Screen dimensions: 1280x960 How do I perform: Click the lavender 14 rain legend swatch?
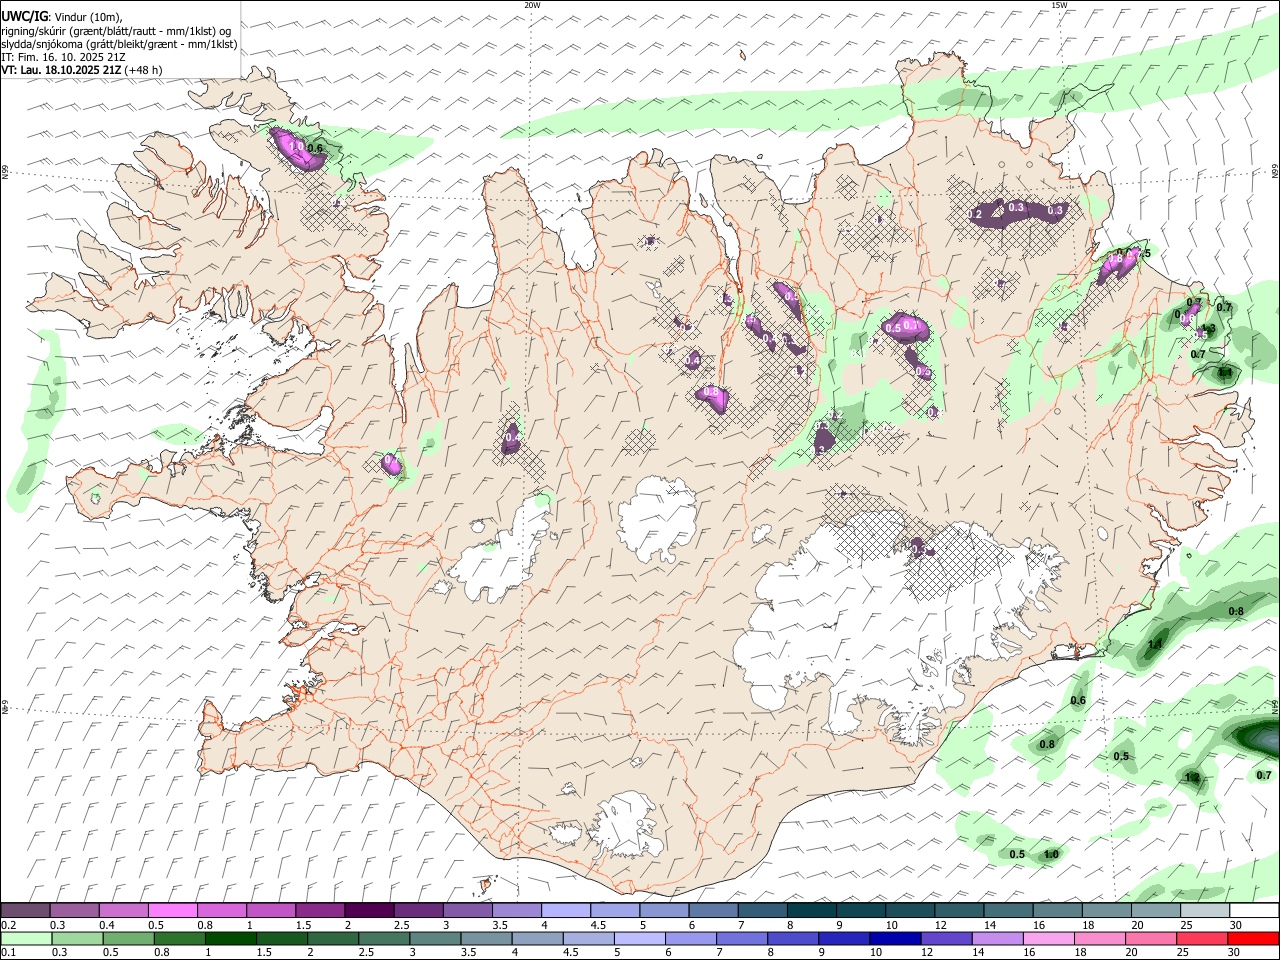point(997,938)
